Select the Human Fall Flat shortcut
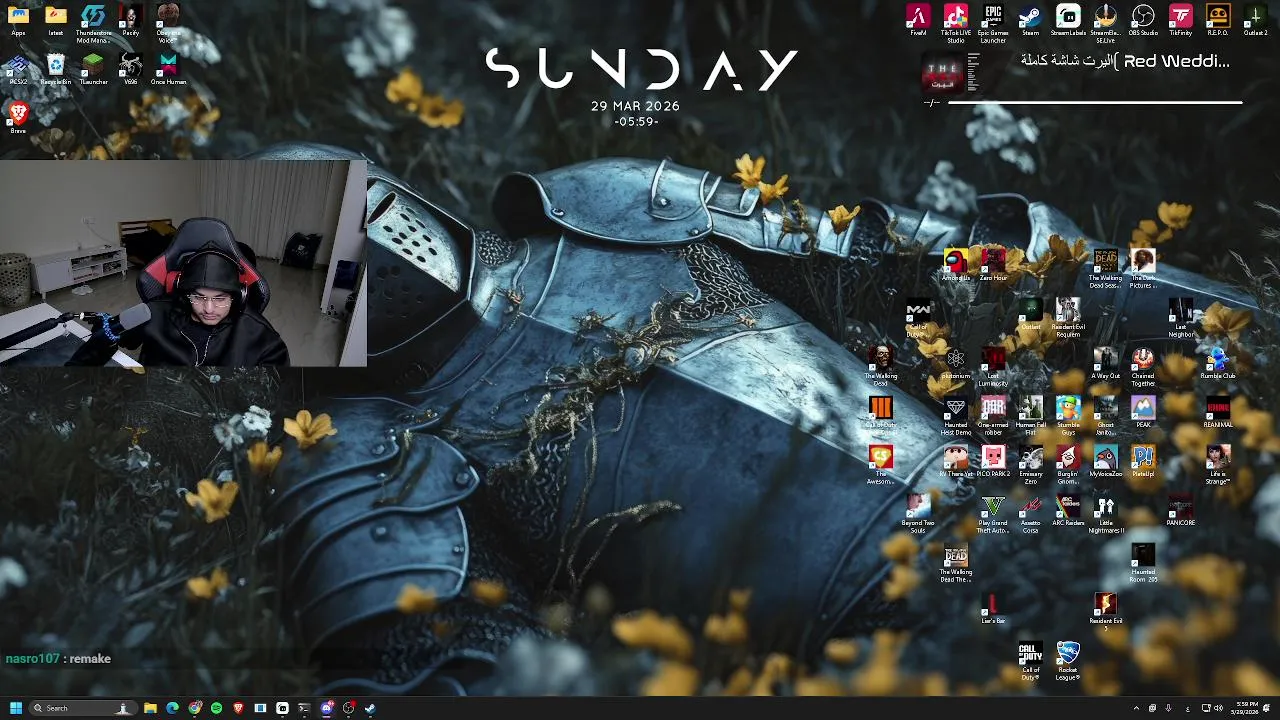The height and width of the screenshot is (720, 1280). pos(1030,416)
